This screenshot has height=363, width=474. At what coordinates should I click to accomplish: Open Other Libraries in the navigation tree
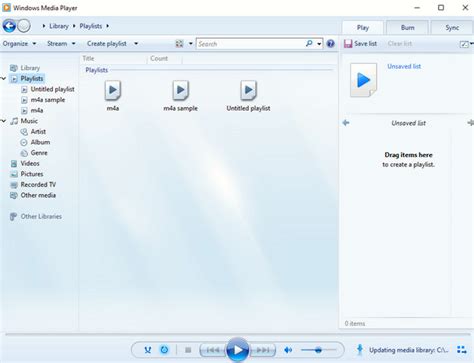[x=41, y=217]
